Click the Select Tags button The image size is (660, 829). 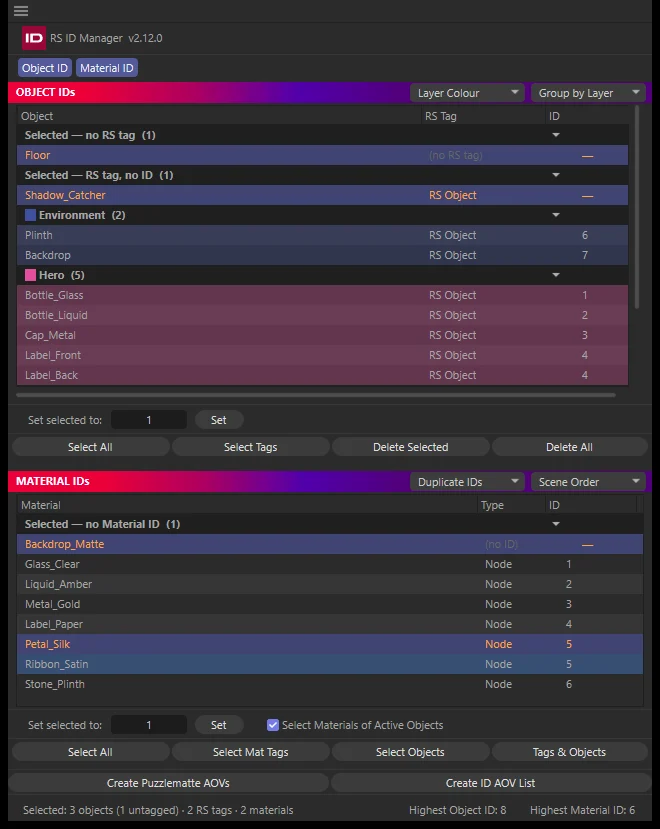[x=251, y=447]
